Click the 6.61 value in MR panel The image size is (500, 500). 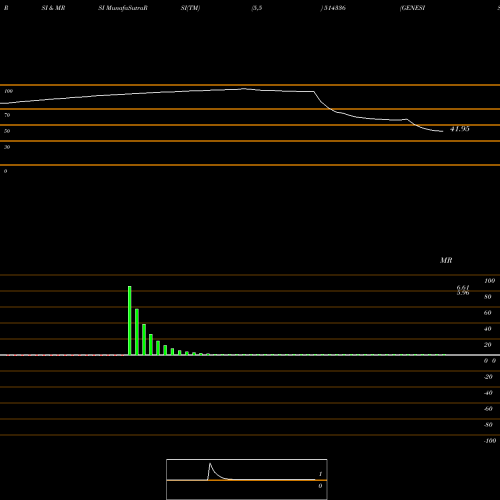coord(463,287)
